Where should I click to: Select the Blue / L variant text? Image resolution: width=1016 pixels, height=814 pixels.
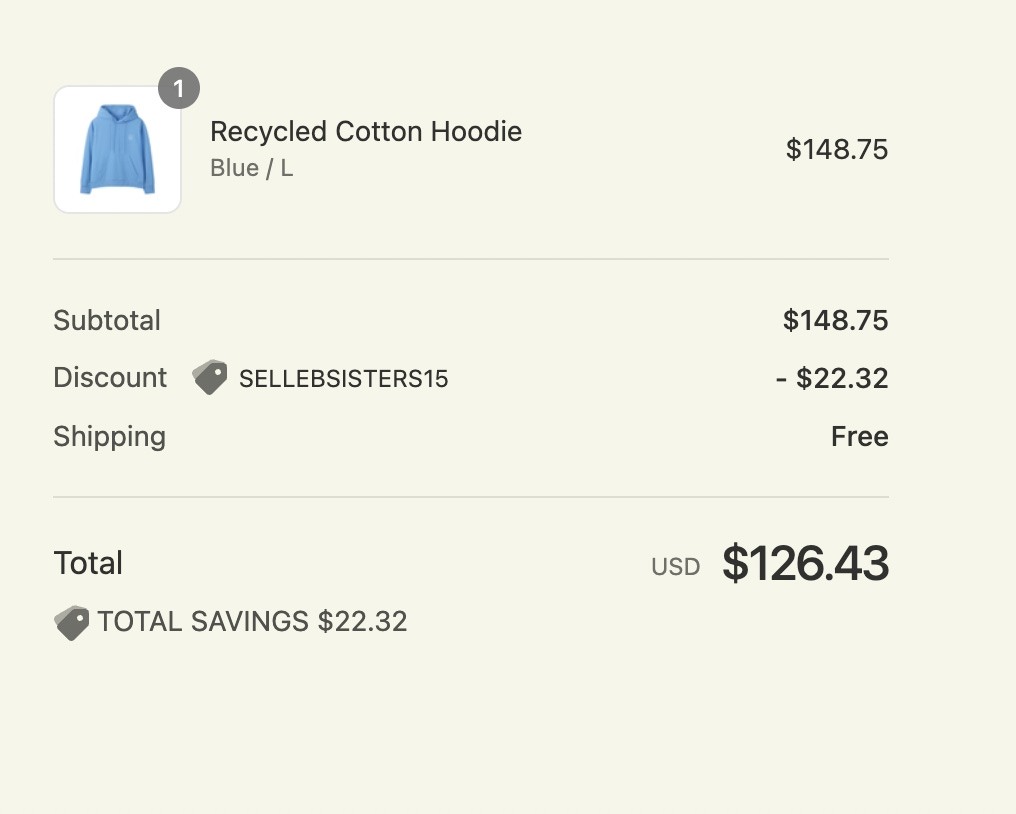click(251, 168)
